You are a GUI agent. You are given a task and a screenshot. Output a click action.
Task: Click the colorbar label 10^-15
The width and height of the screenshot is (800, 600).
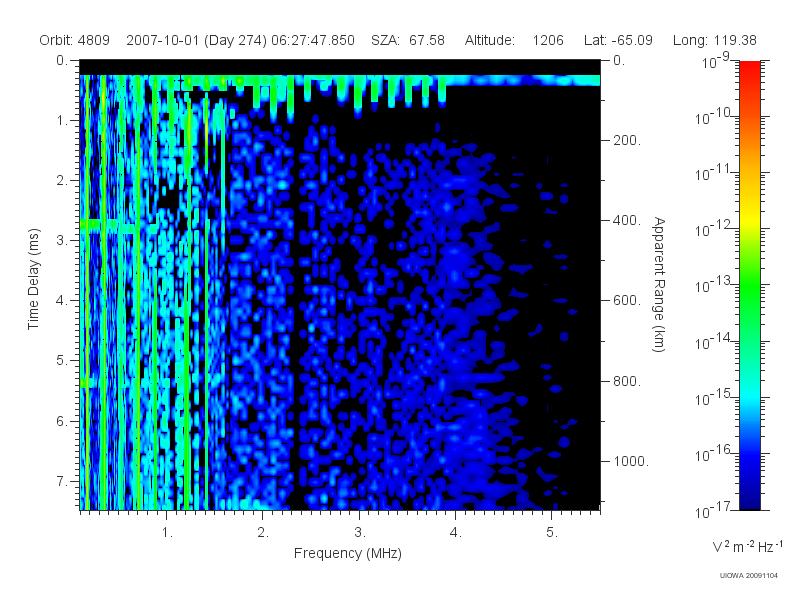pyautogui.click(x=715, y=398)
